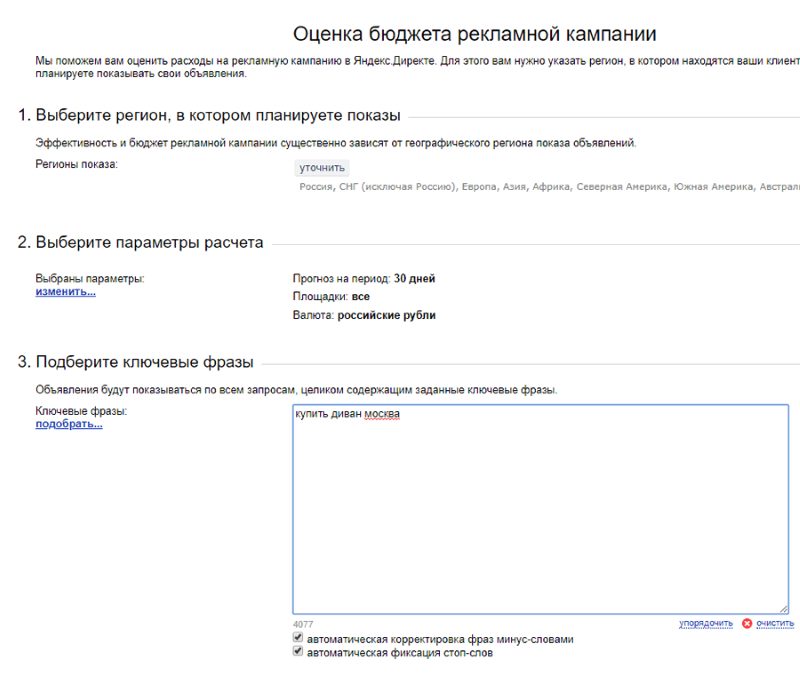Click the очистить link

click(x=775, y=623)
